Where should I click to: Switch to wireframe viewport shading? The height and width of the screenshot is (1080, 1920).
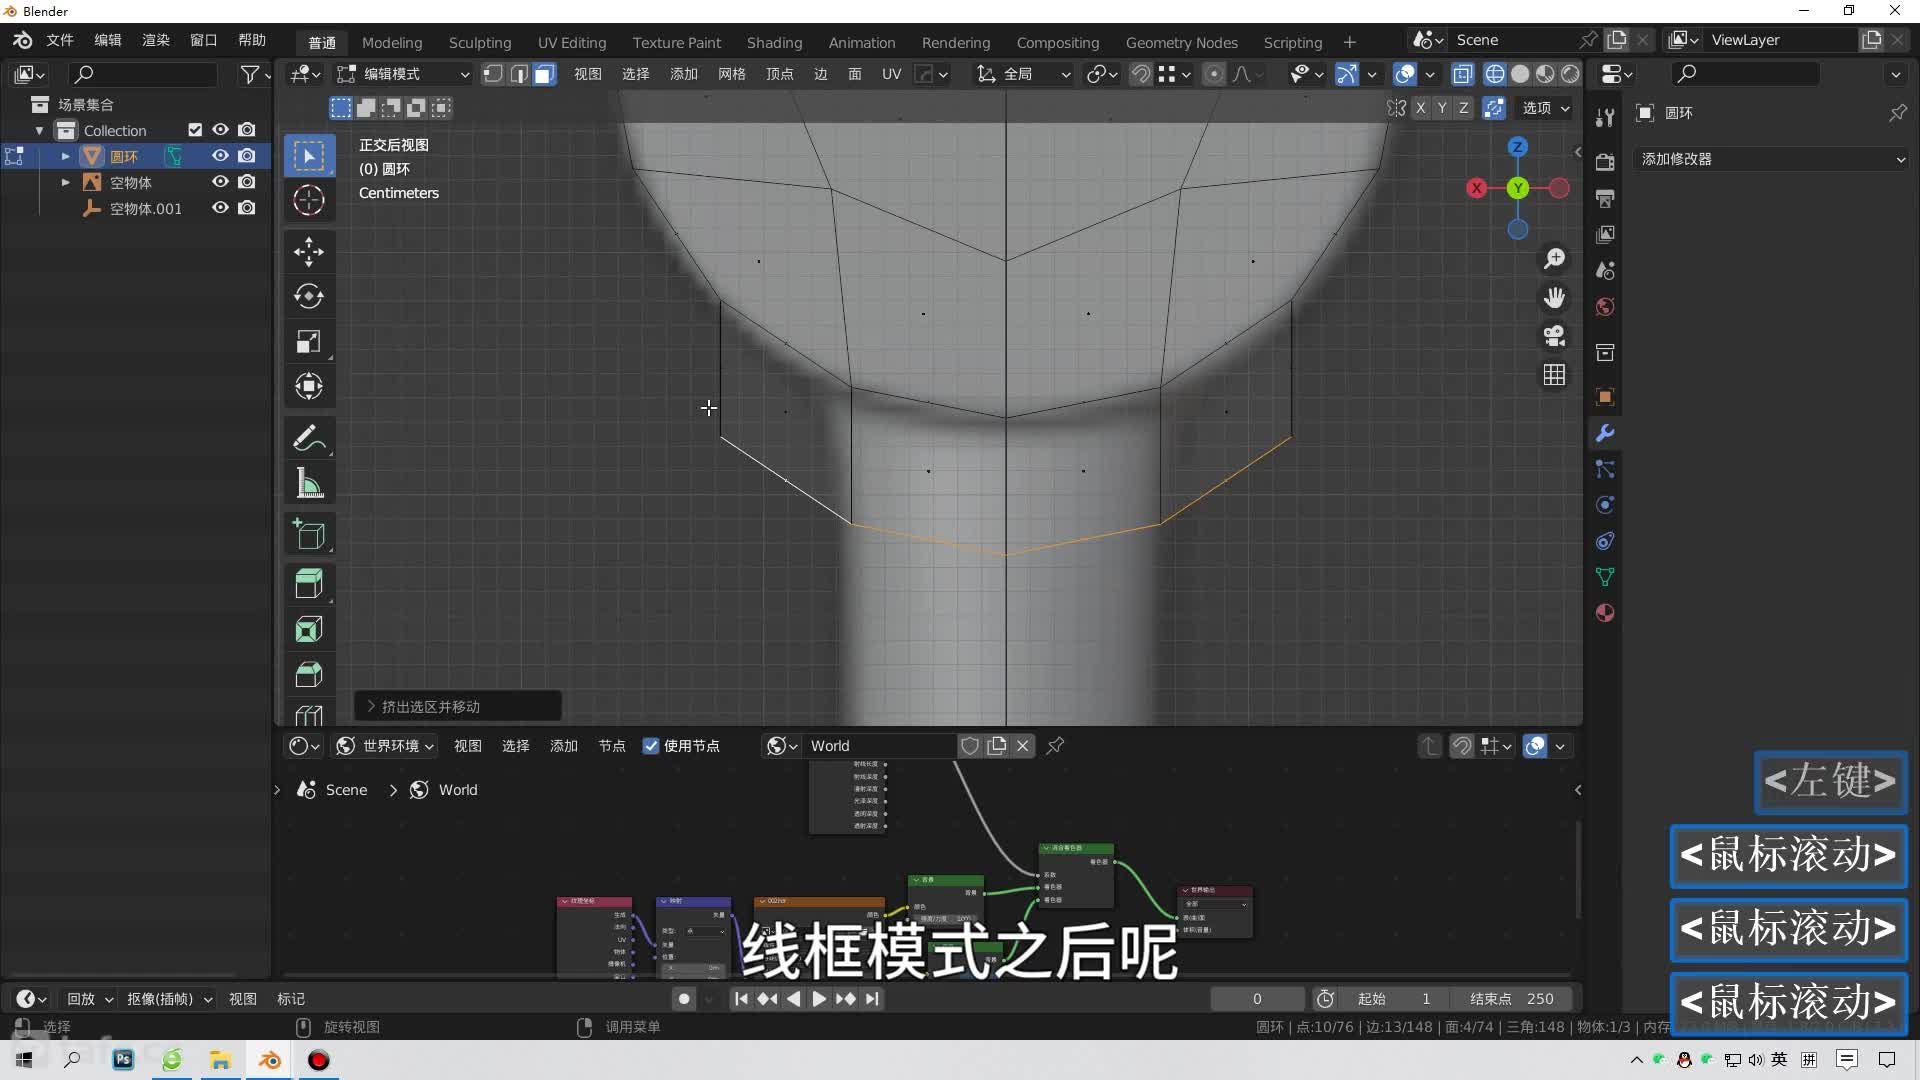1495,74
